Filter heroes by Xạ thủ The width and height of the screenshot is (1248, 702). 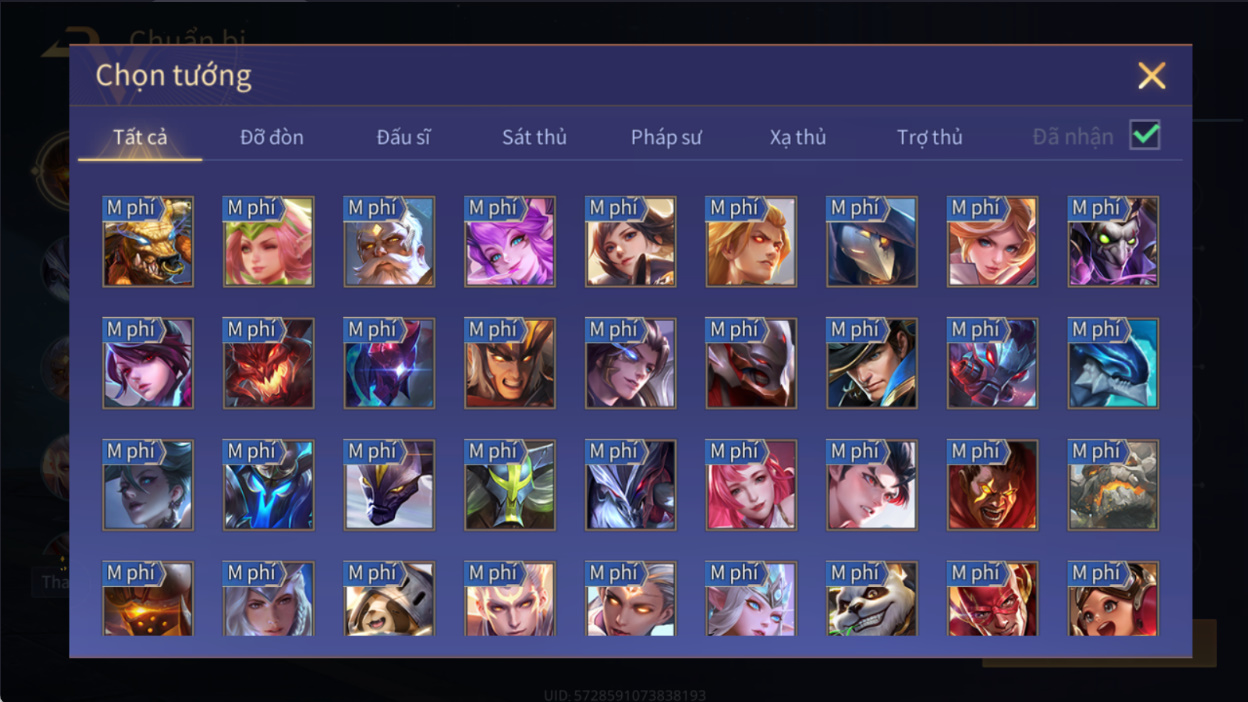[798, 137]
